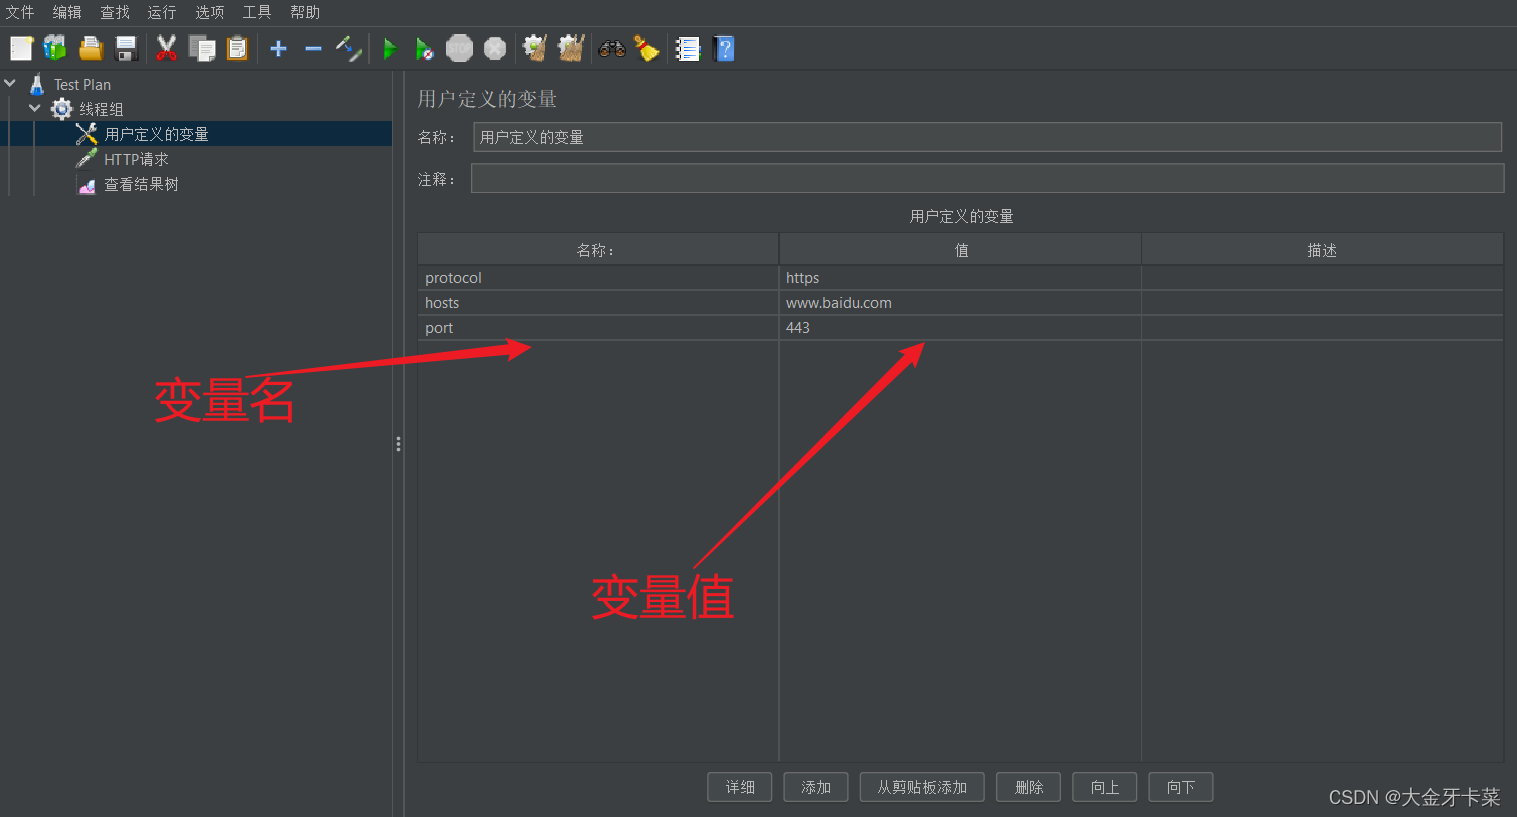This screenshot has height=817, width=1517.
Task: Click the 描述 column header
Action: [1322, 250]
